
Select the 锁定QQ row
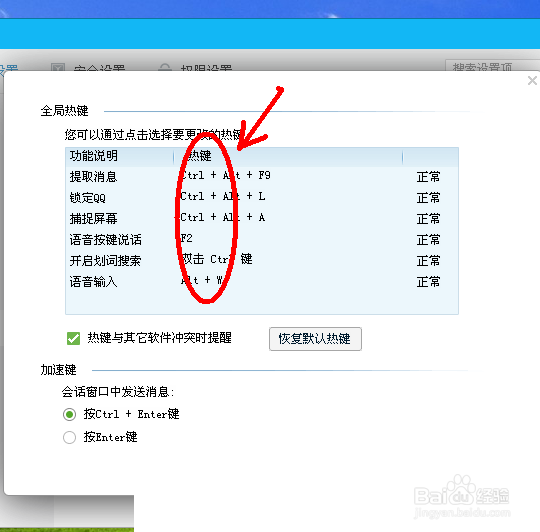pyautogui.click(x=262, y=198)
